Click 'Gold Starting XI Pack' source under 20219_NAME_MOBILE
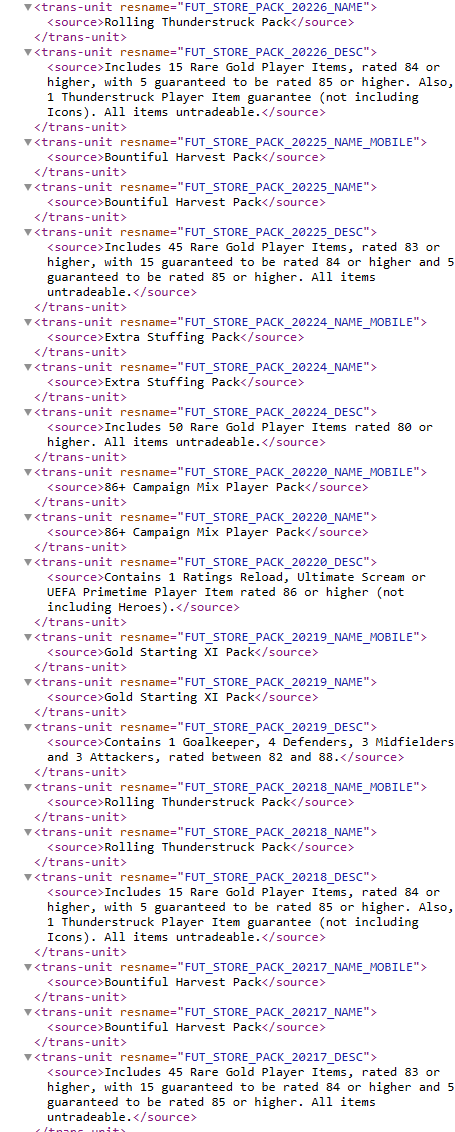Screen dimensions: 455x1132 179,652
